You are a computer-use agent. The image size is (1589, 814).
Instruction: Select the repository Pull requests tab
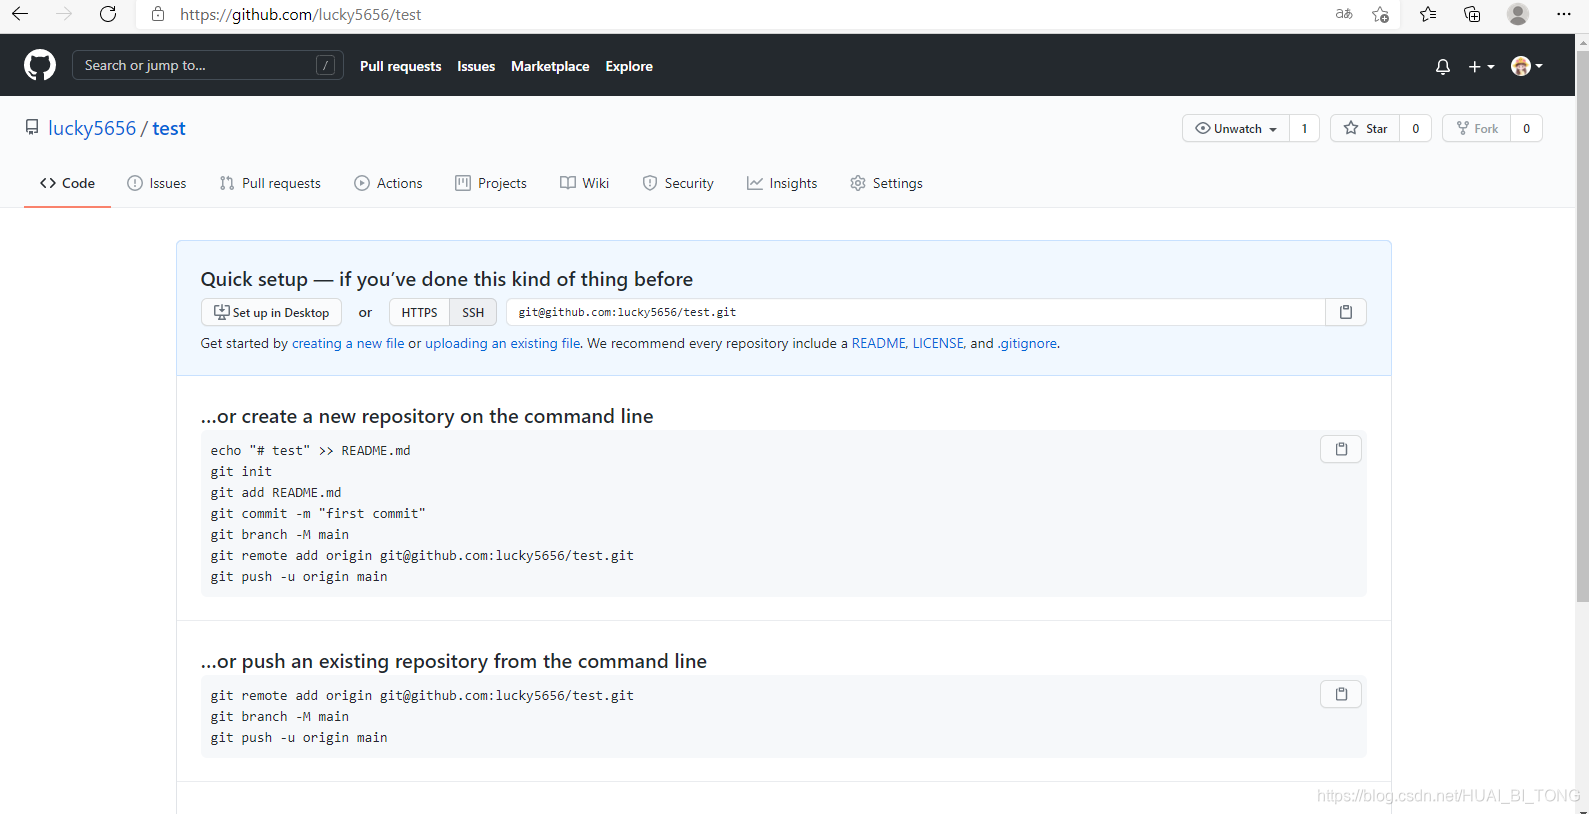pos(270,183)
